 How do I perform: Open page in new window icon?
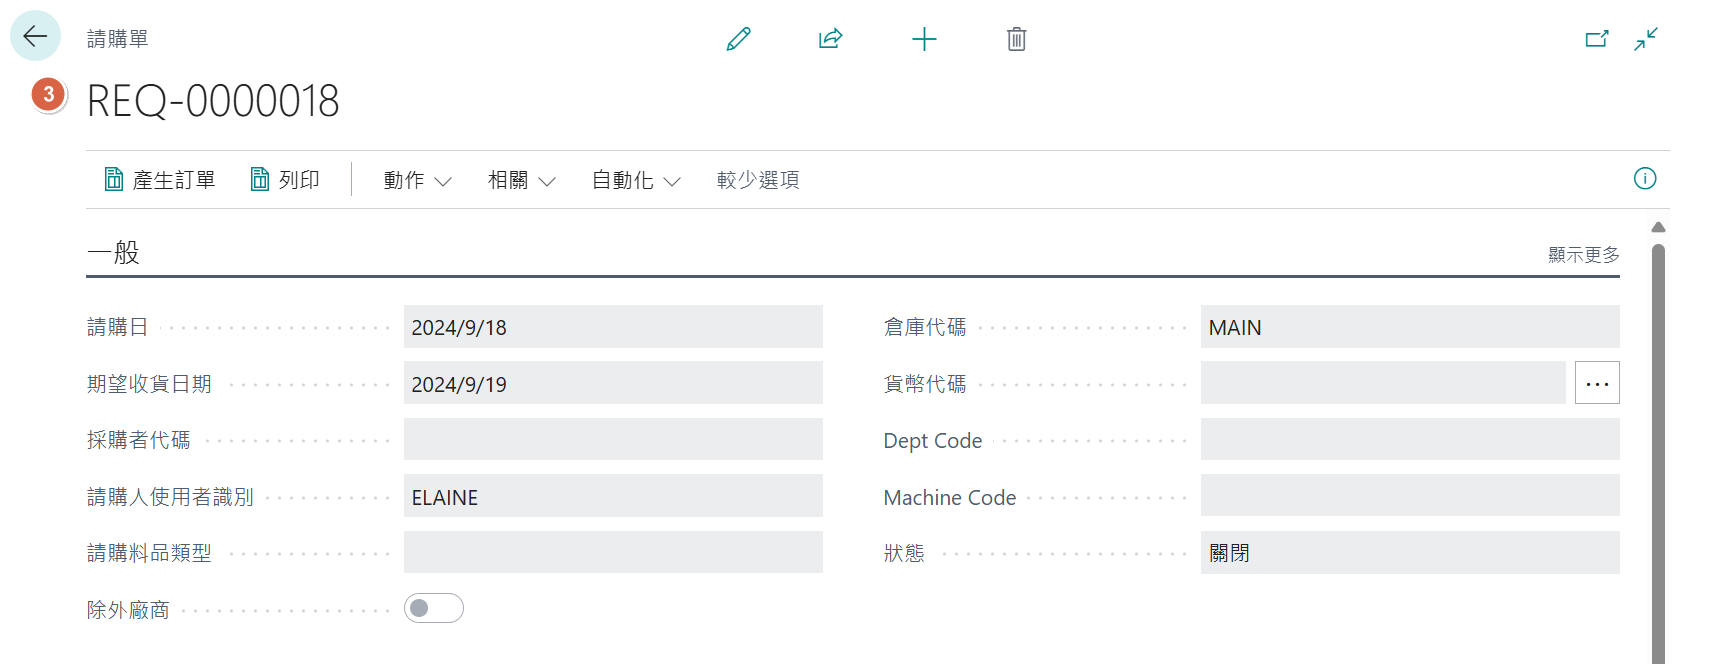(x=1597, y=39)
